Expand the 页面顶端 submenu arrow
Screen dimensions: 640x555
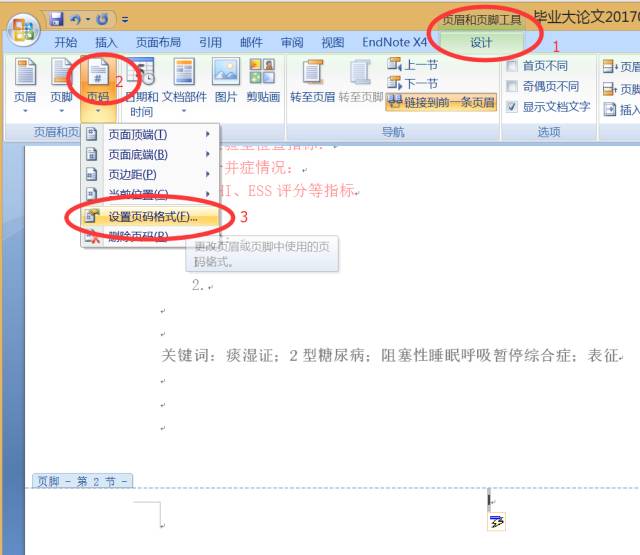(208, 134)
